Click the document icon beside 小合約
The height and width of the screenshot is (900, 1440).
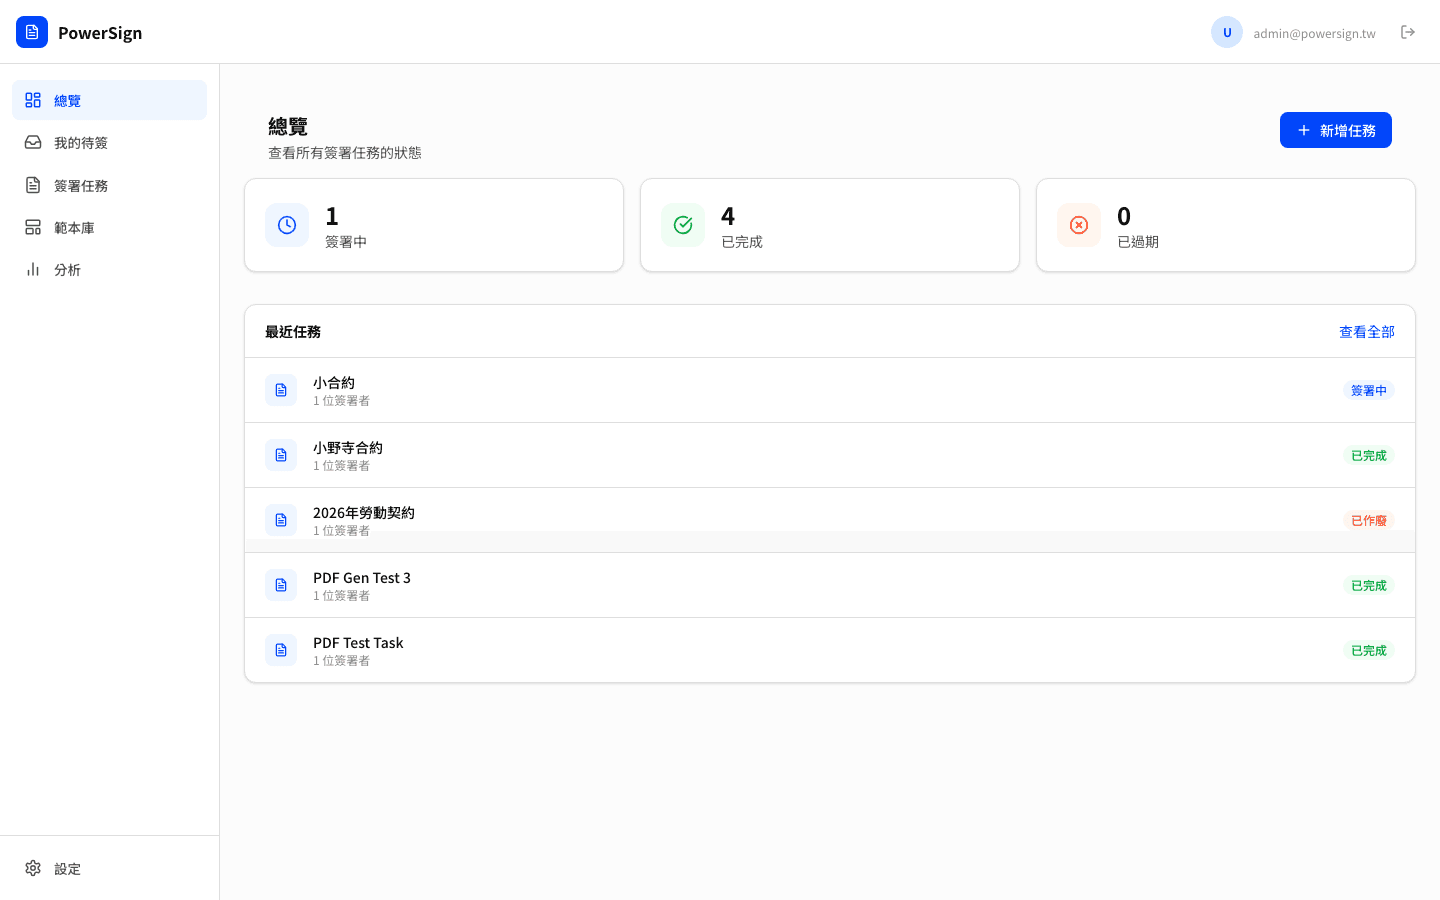(281, 390)
